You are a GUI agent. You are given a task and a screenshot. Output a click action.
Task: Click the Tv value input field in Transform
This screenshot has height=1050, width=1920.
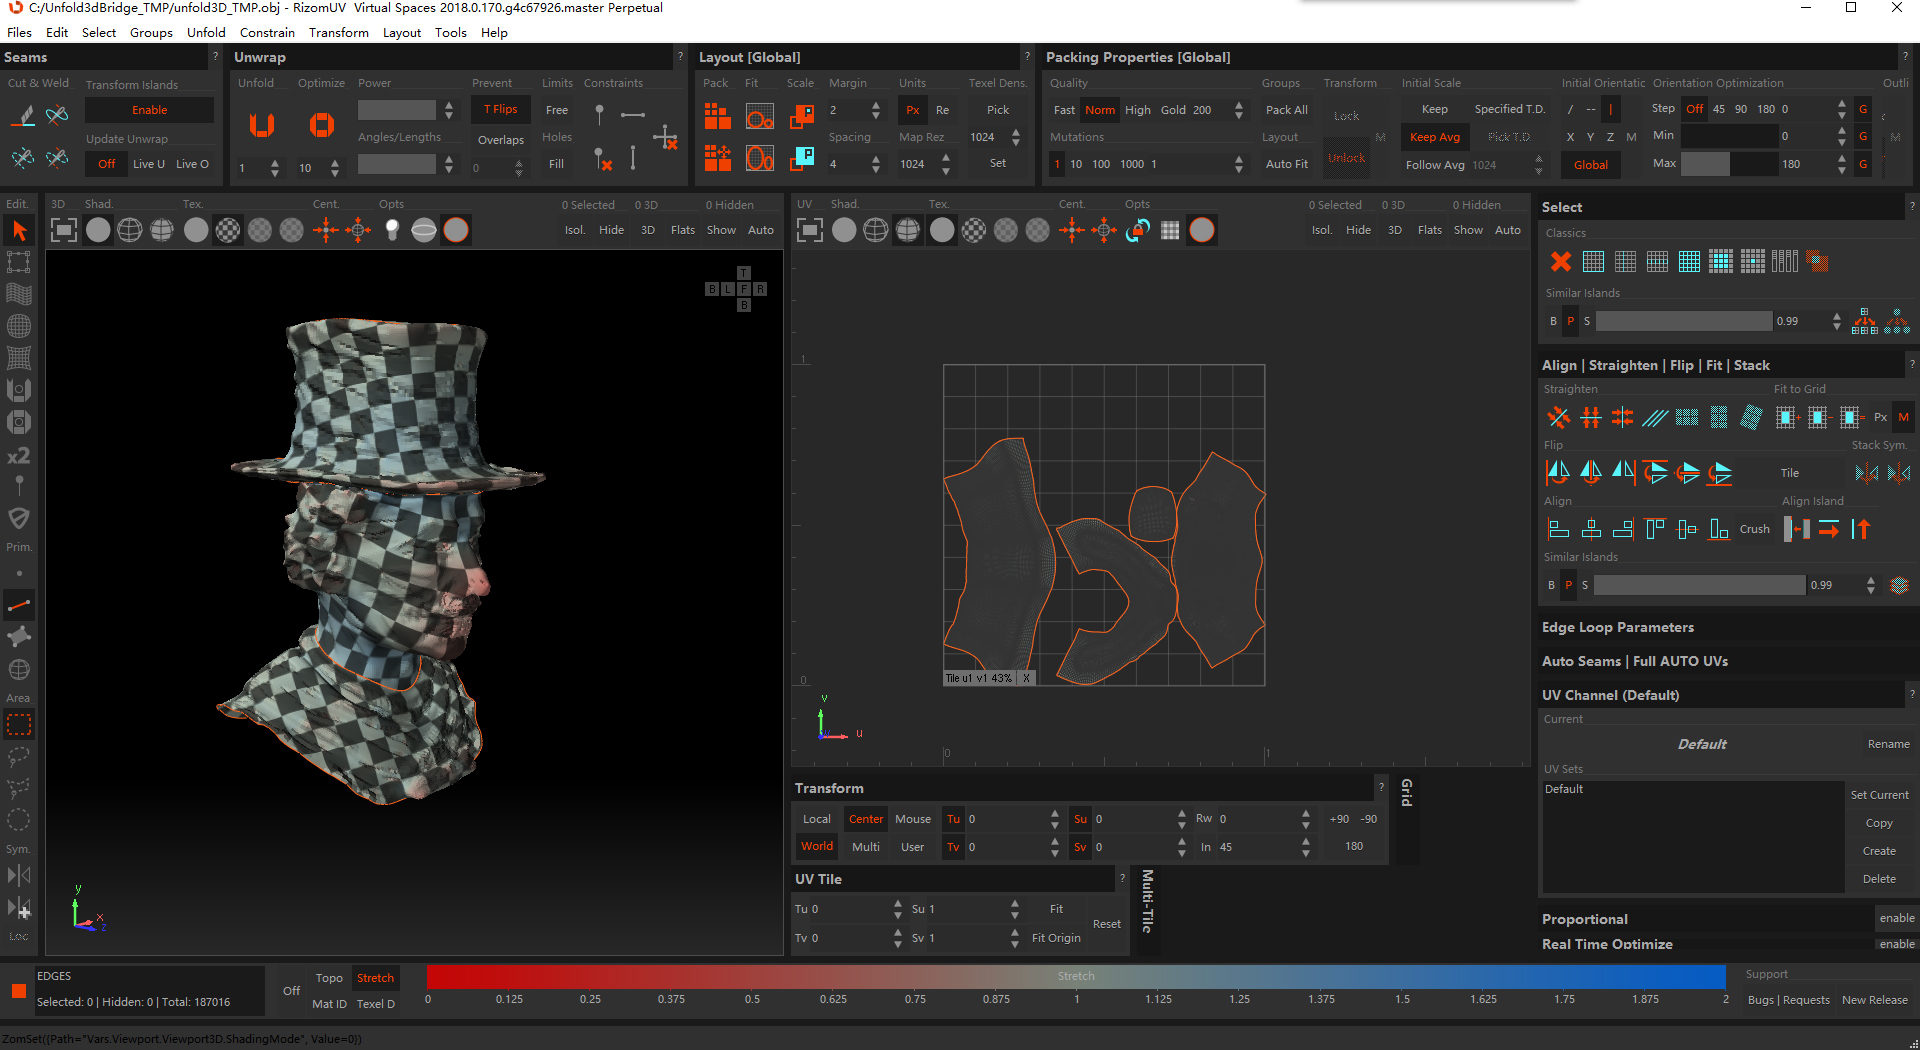click(x=1005, y=847)
